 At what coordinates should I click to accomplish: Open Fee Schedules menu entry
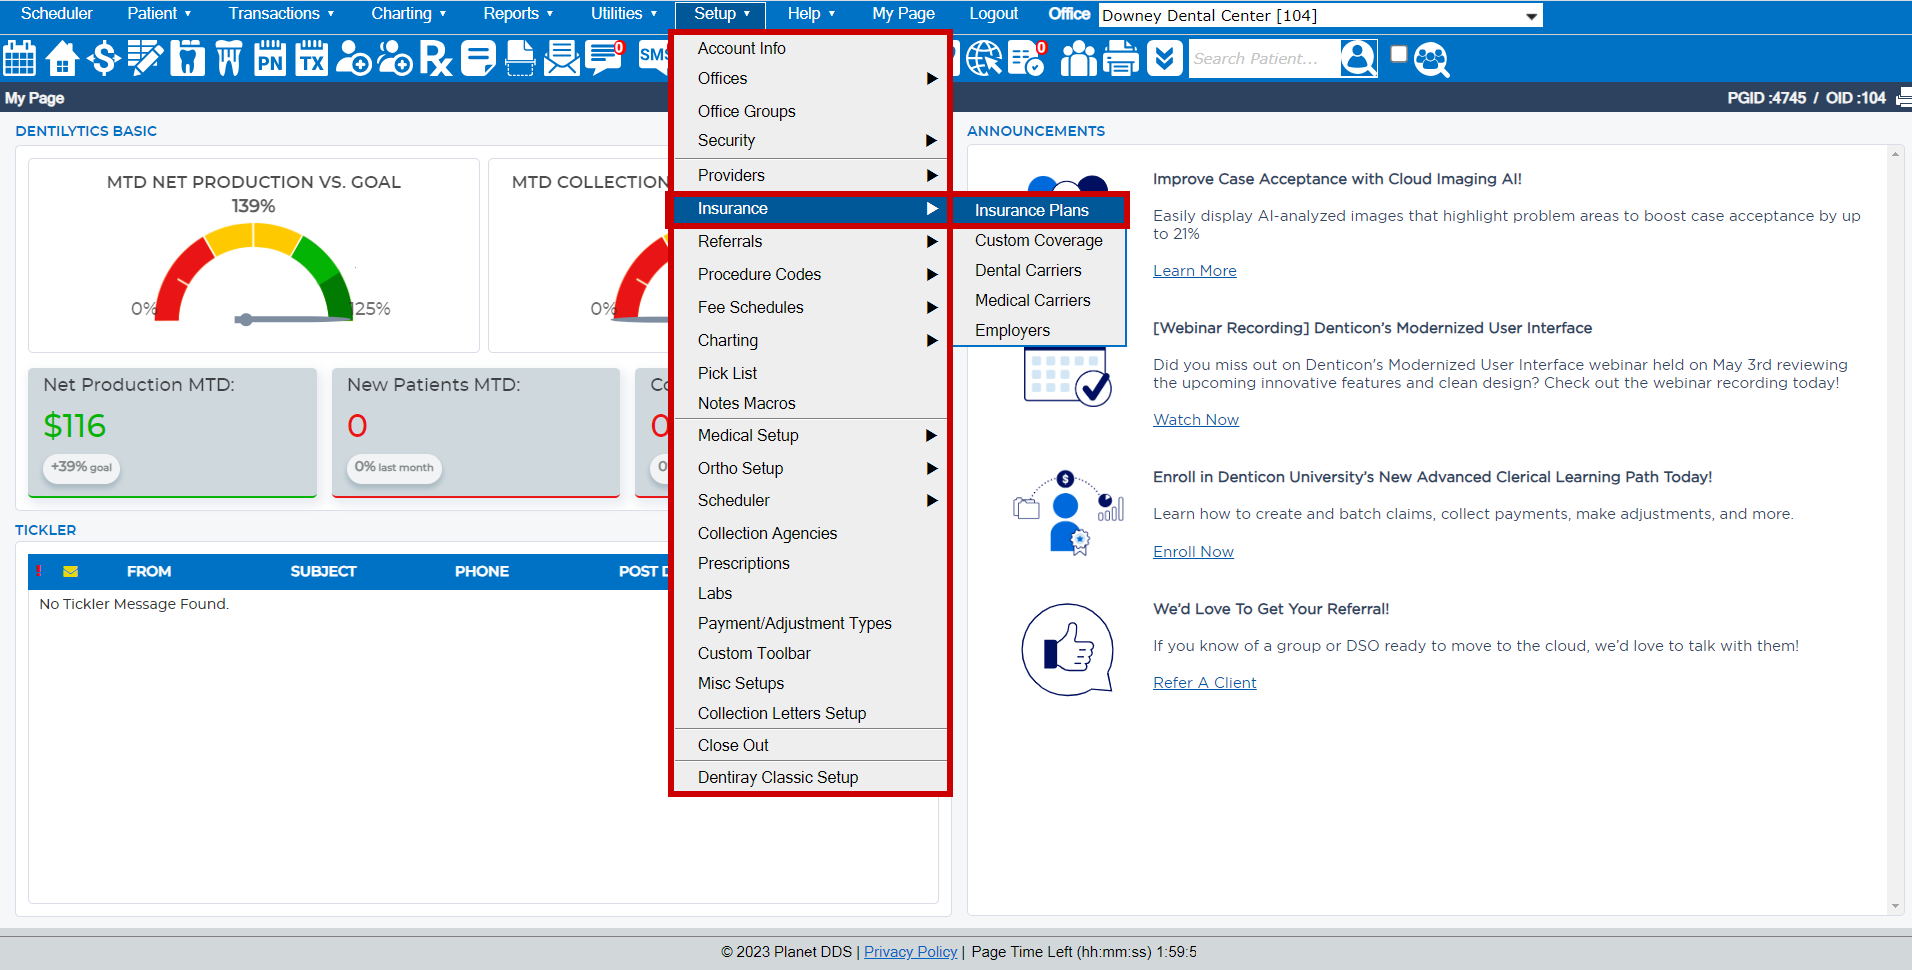point(810,307)
